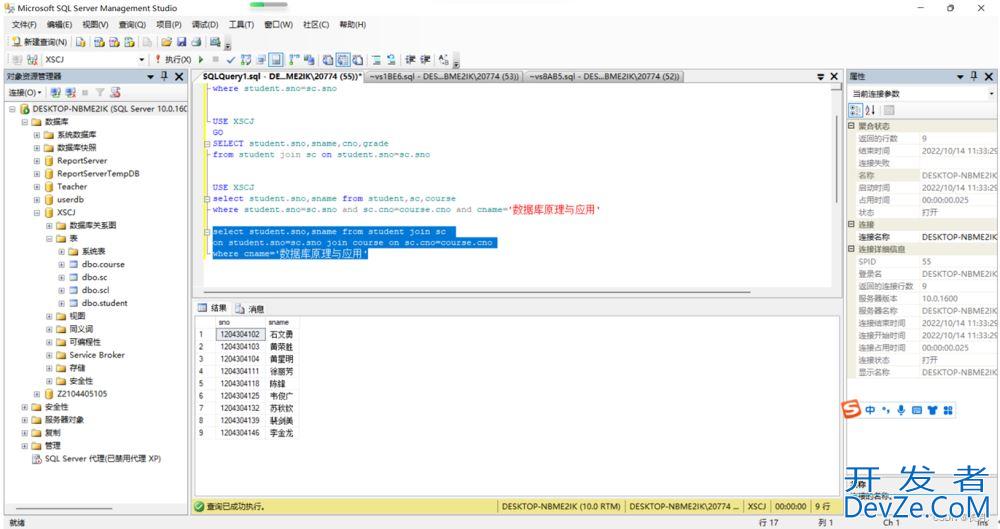Select the dbo.sc table

[94, 277]
